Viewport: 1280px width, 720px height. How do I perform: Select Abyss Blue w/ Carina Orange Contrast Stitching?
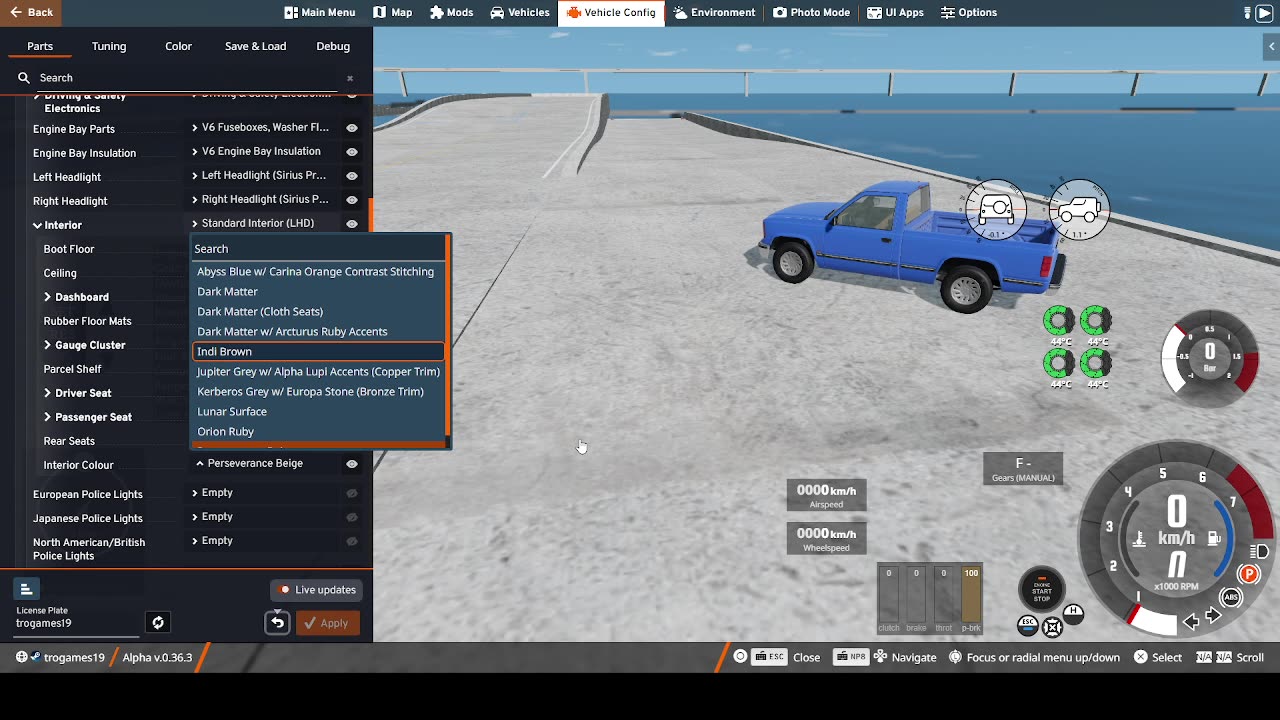316,271
